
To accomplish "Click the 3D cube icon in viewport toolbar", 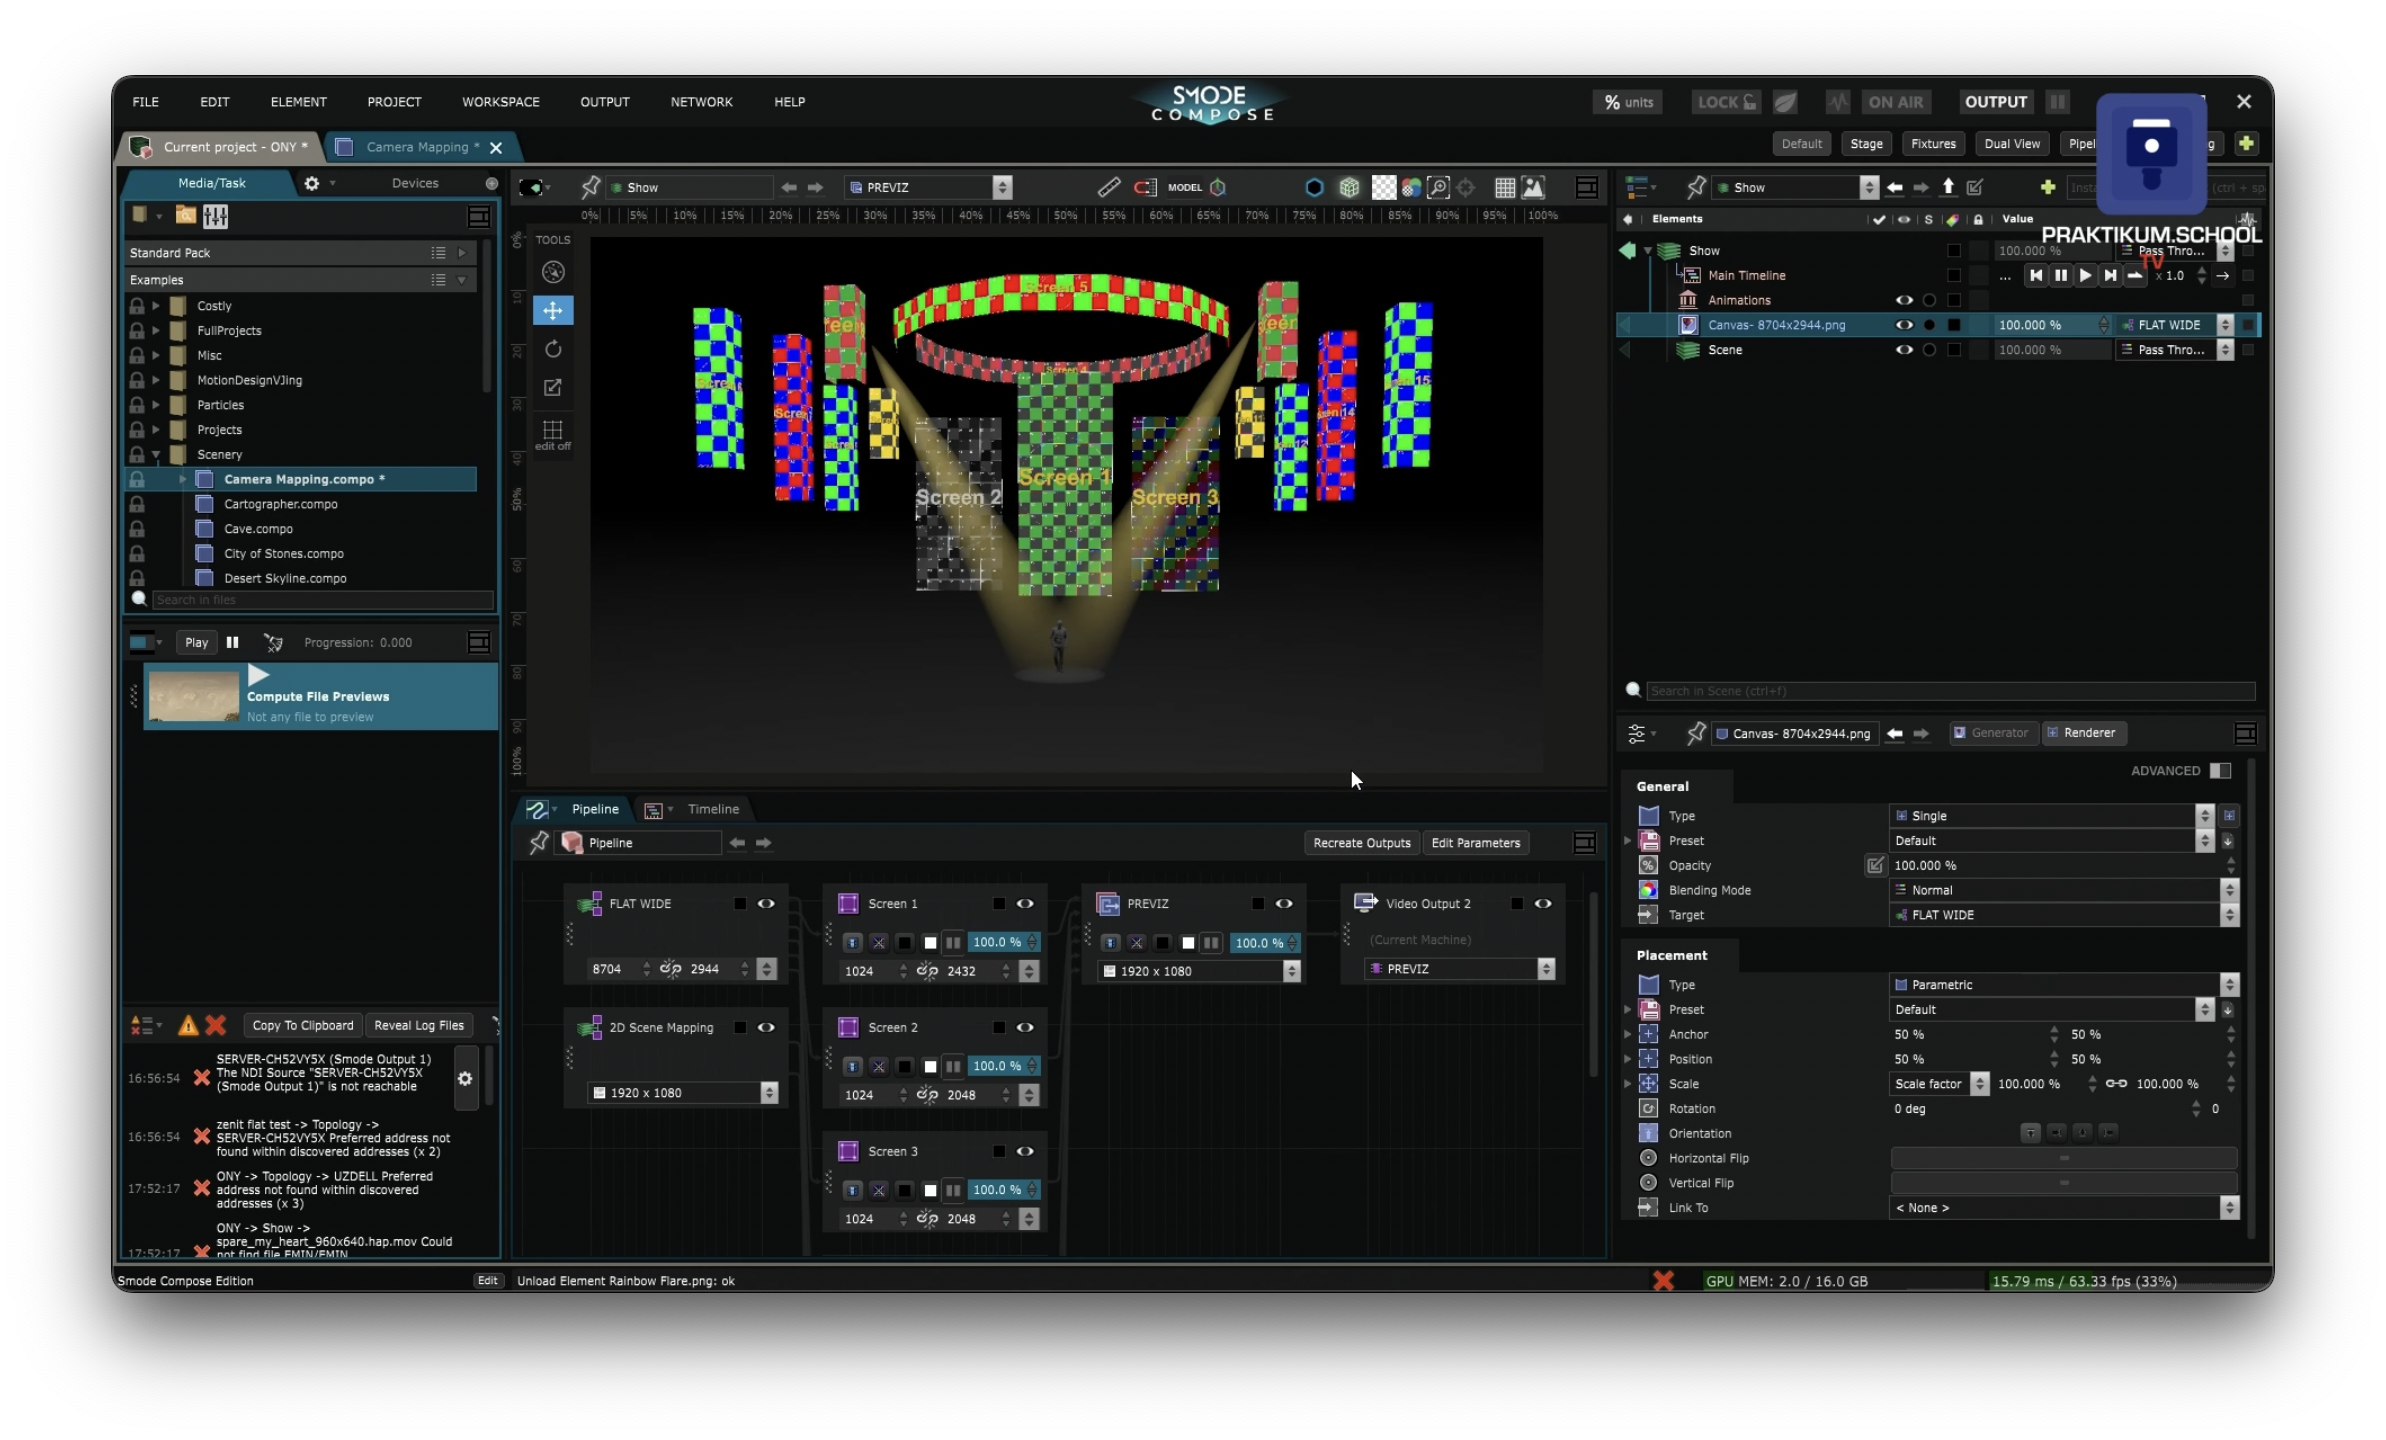I will click(1349, 187).
